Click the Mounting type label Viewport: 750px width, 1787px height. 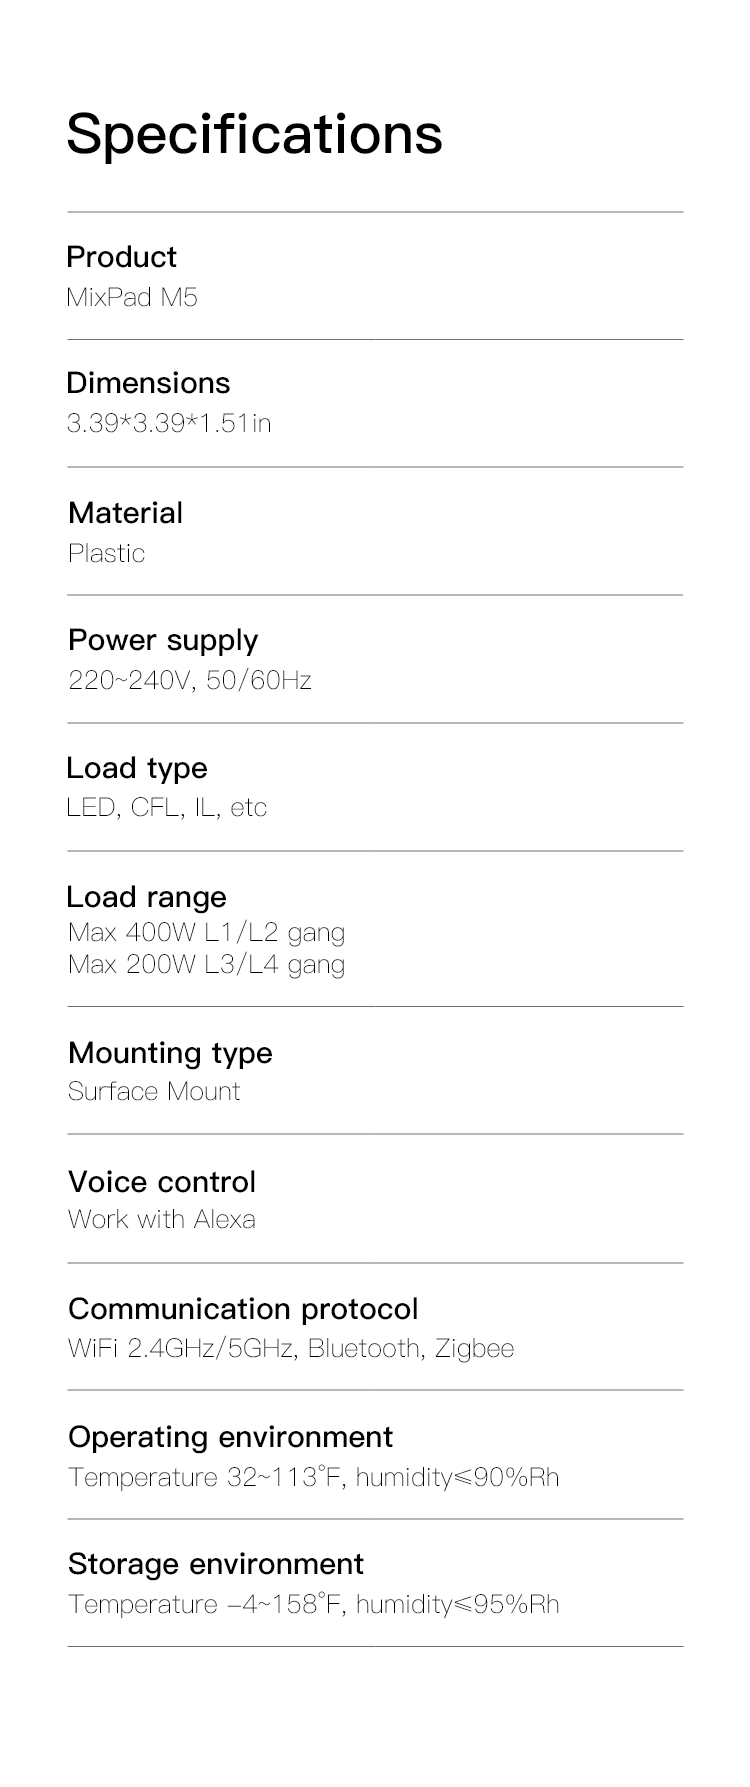(x=170, y=1053)
